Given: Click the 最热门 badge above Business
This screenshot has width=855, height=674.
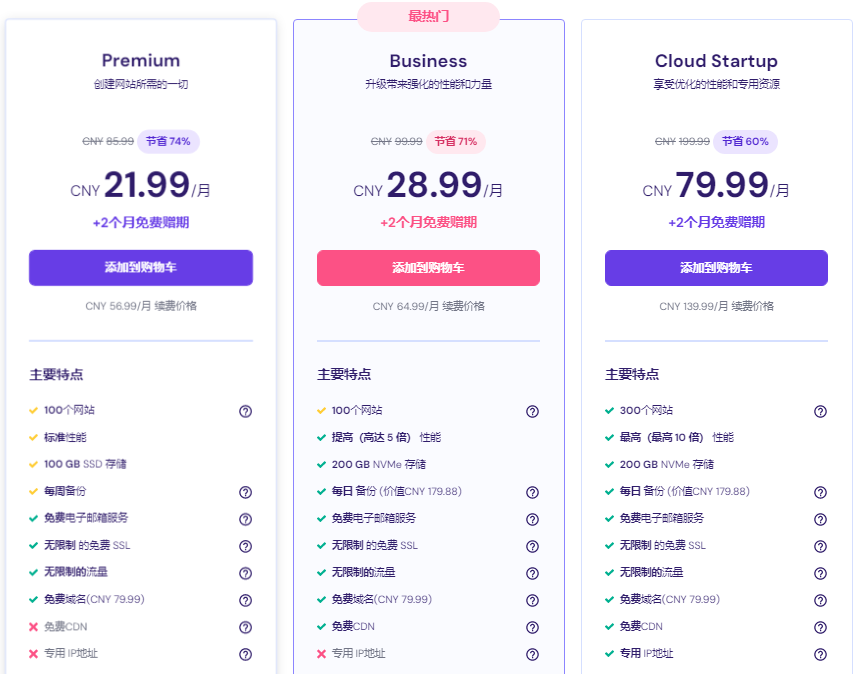Looking at the screenshot, I should coord(428,16).
